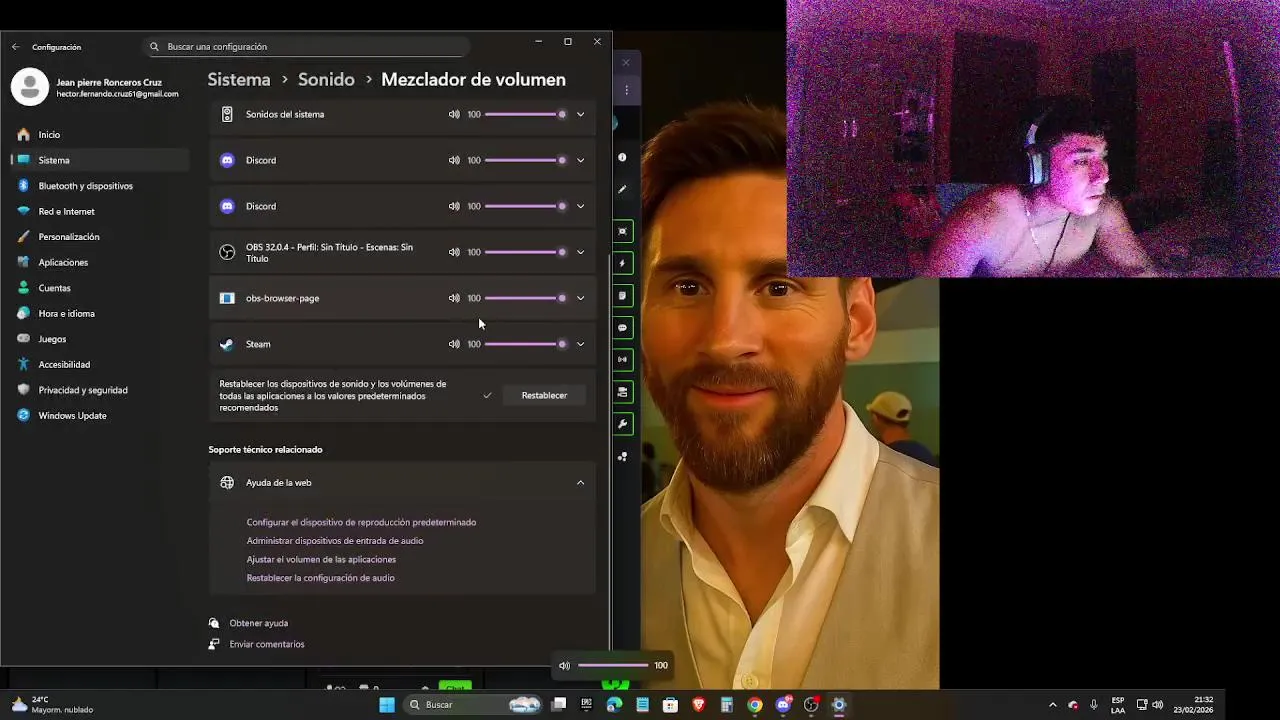
Task: Open Brave browser from the taskbar
Action: pos(698,705)
